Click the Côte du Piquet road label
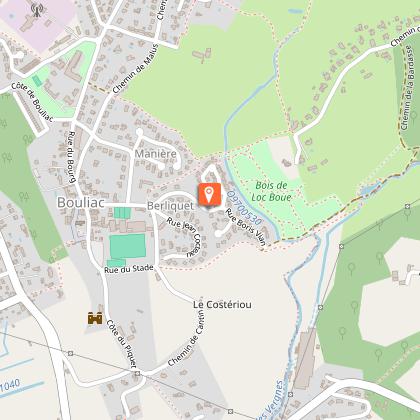 pos(122,344)
